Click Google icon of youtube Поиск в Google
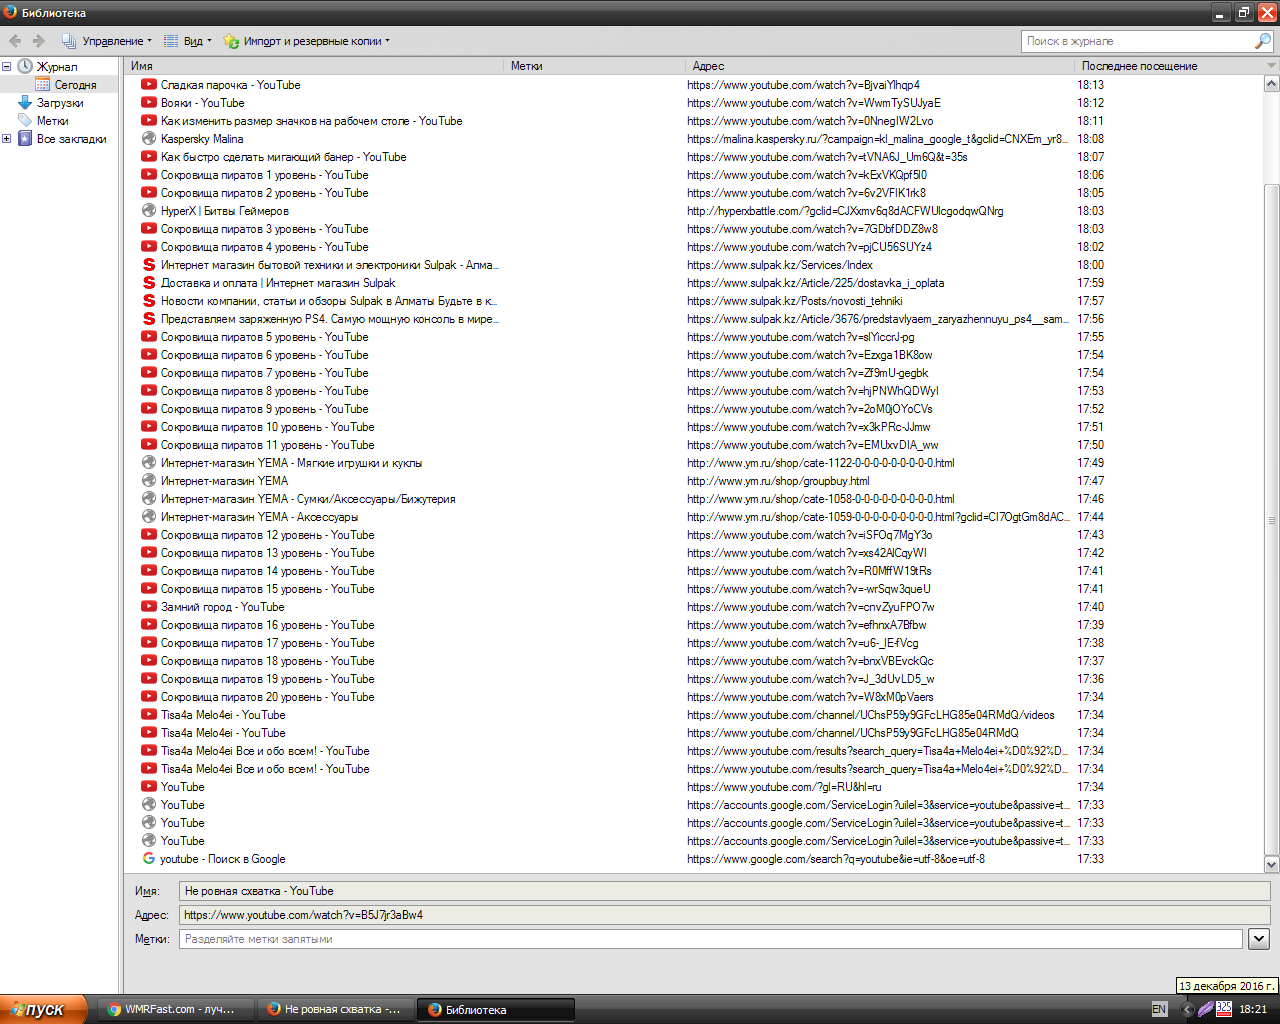This screenshot has width=1280, height=1024. [149, 859]
